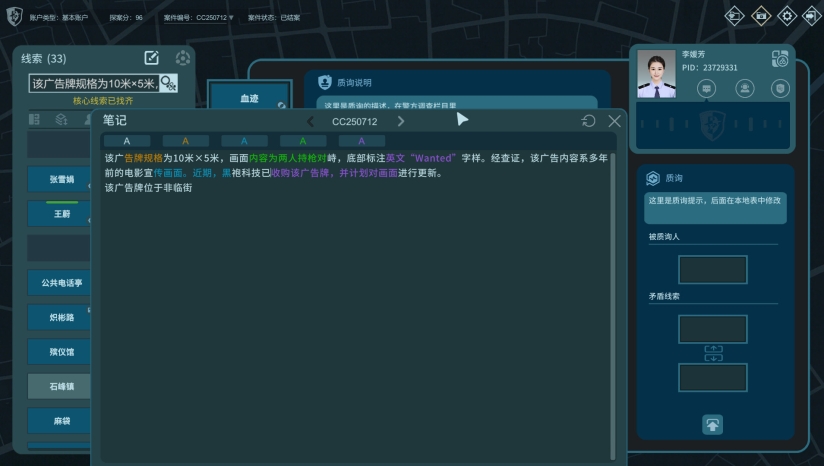824x466 pixels.
Task: Expand the case number CC250712 dropdown
Action: 231,18
